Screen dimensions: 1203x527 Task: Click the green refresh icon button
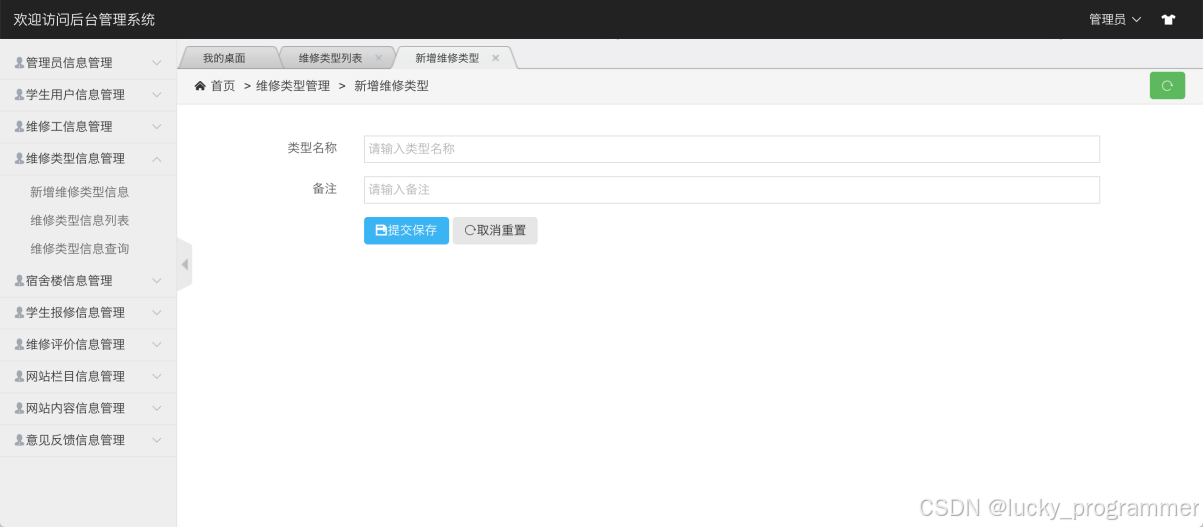(1167, 86)
